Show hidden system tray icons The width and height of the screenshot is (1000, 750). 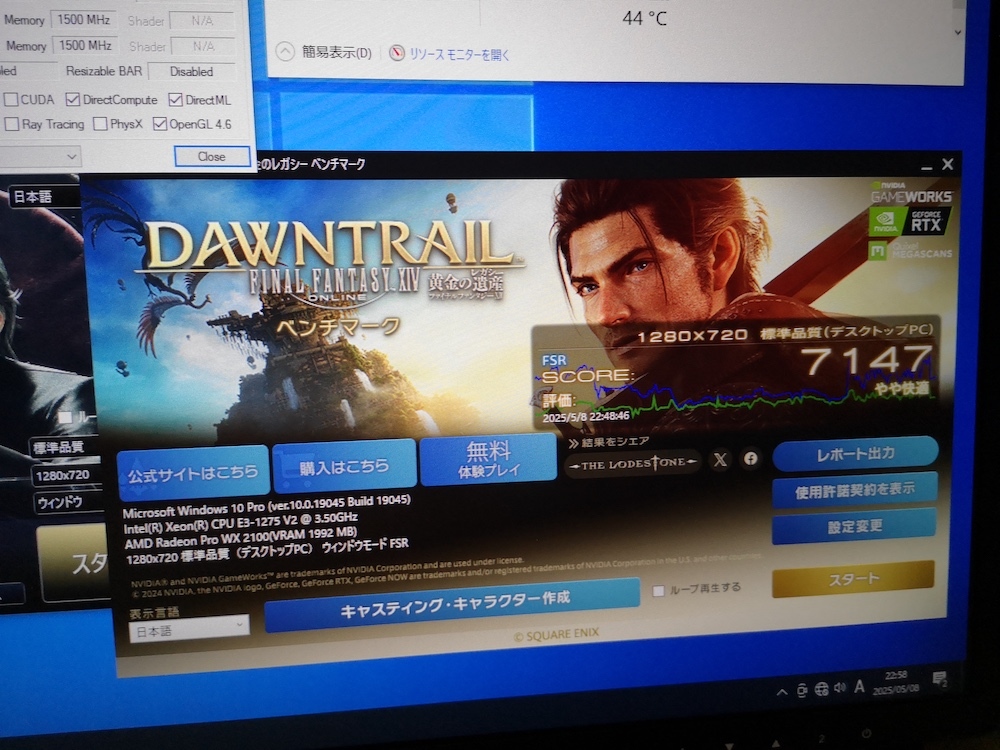click(x=781, y=693)
